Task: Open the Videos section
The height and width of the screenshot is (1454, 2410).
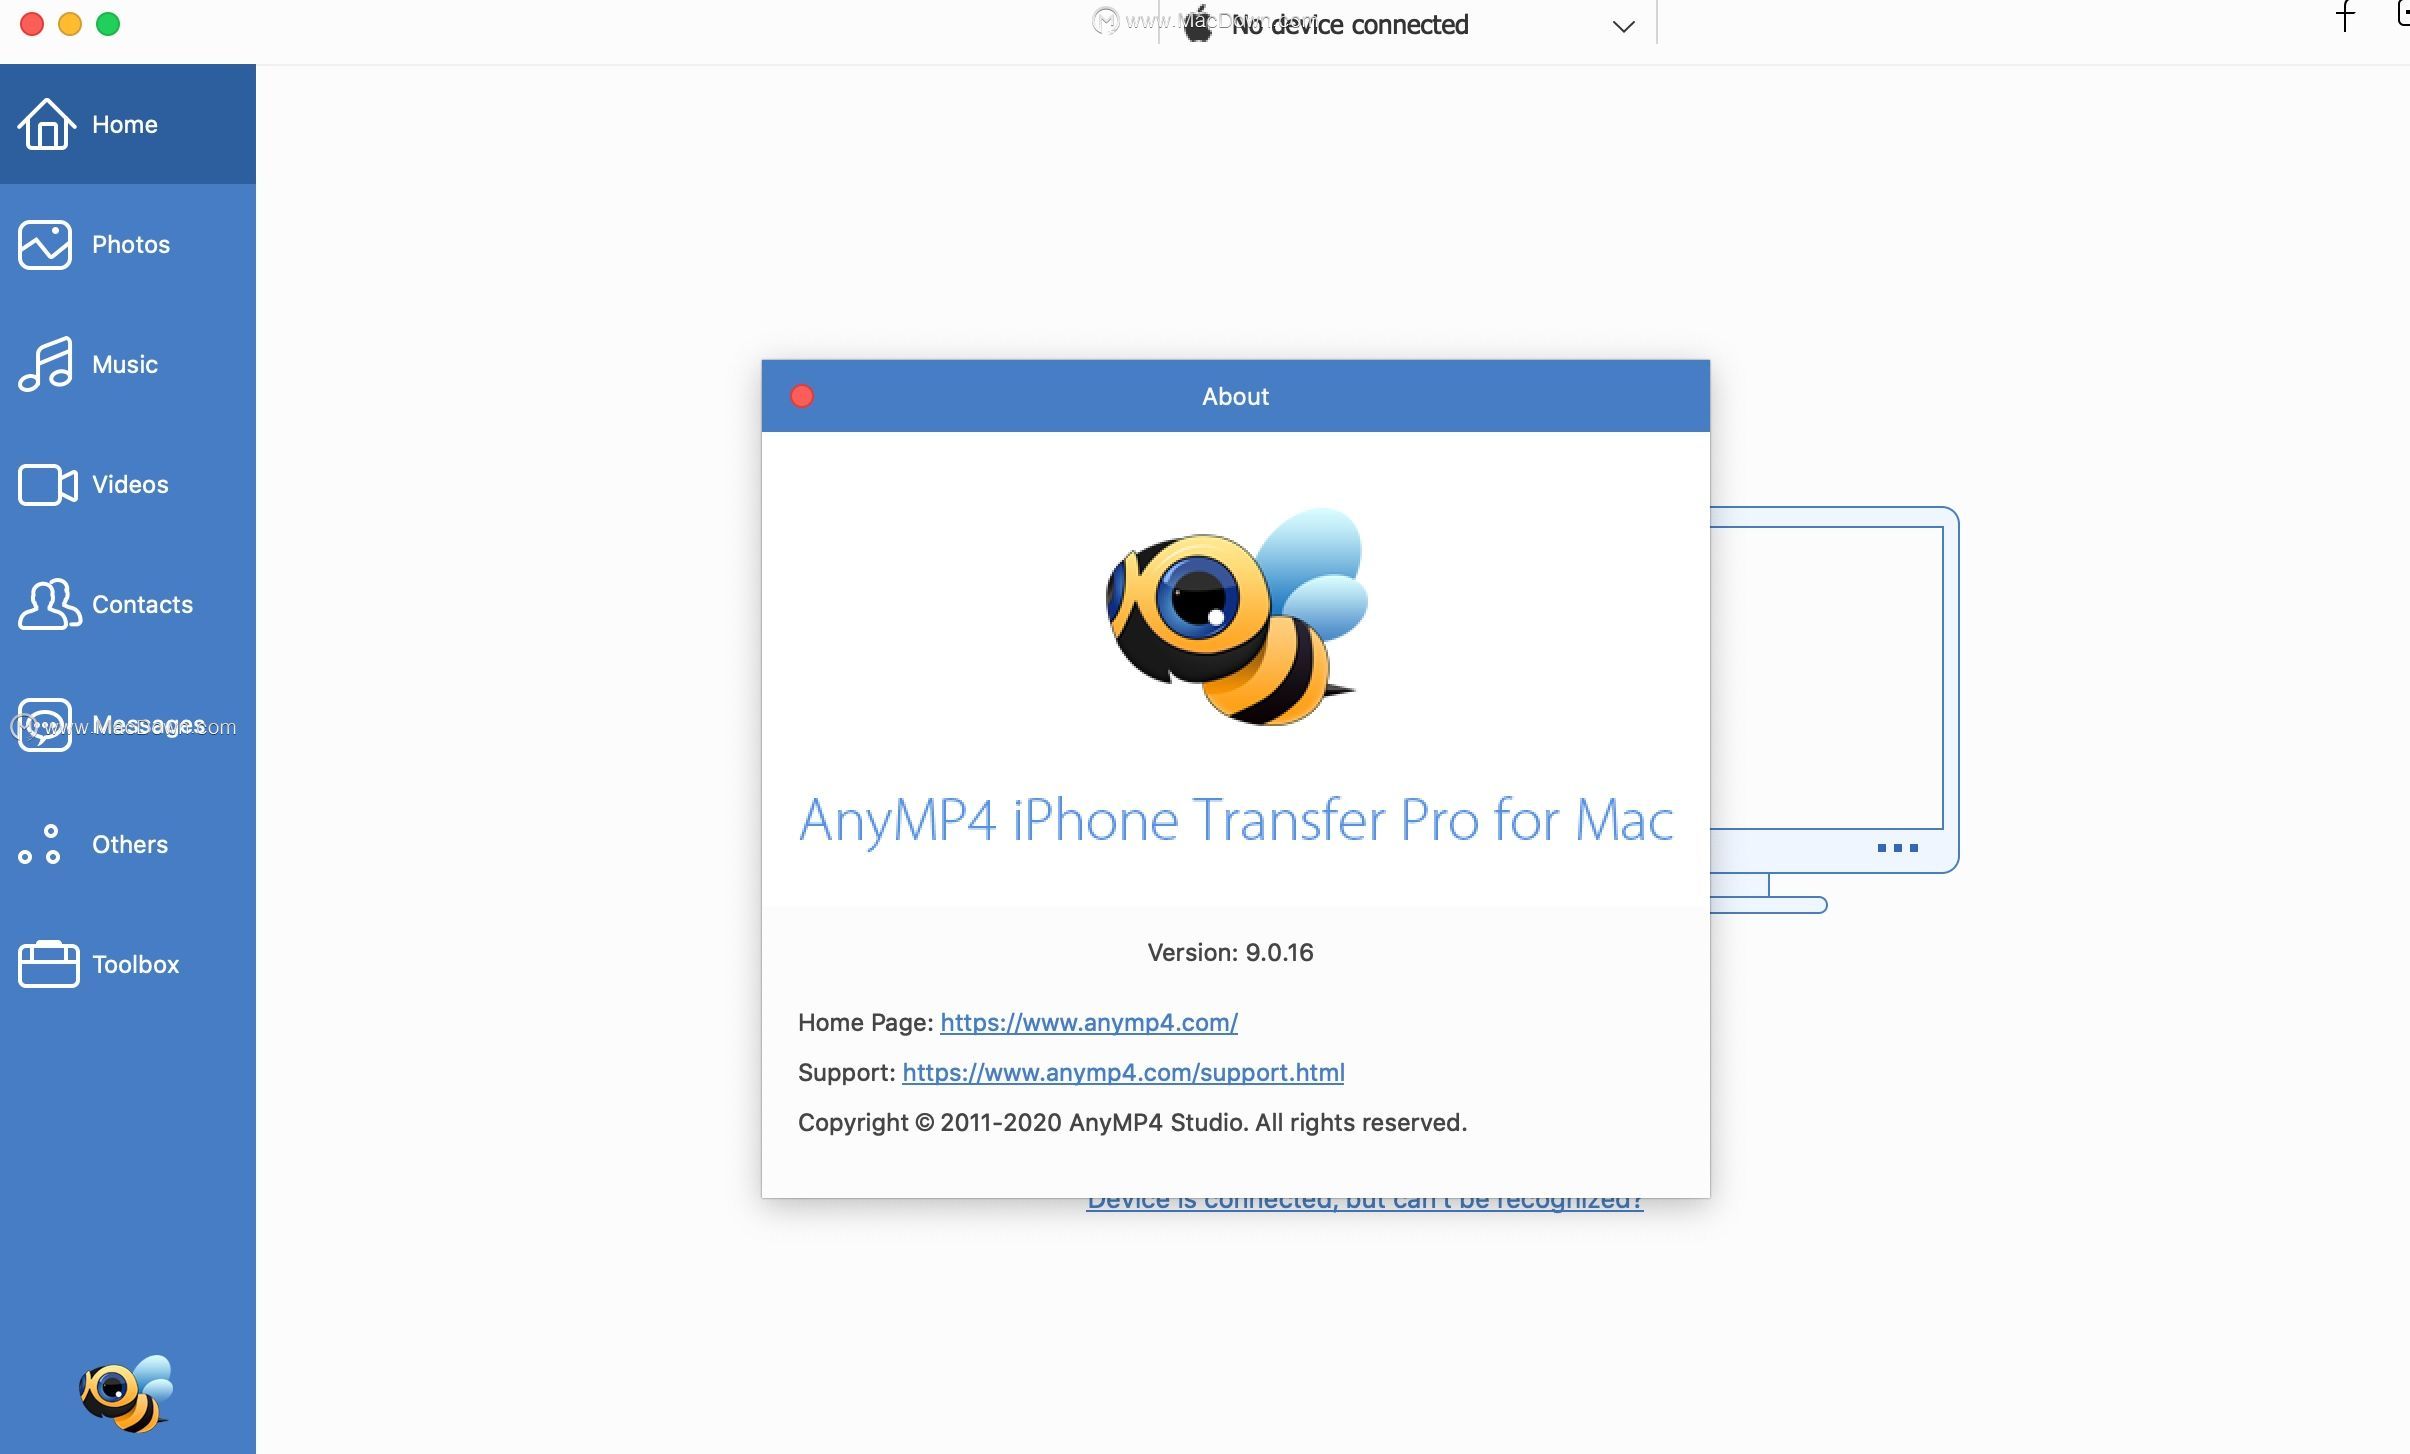Action: tap(129, 484)
